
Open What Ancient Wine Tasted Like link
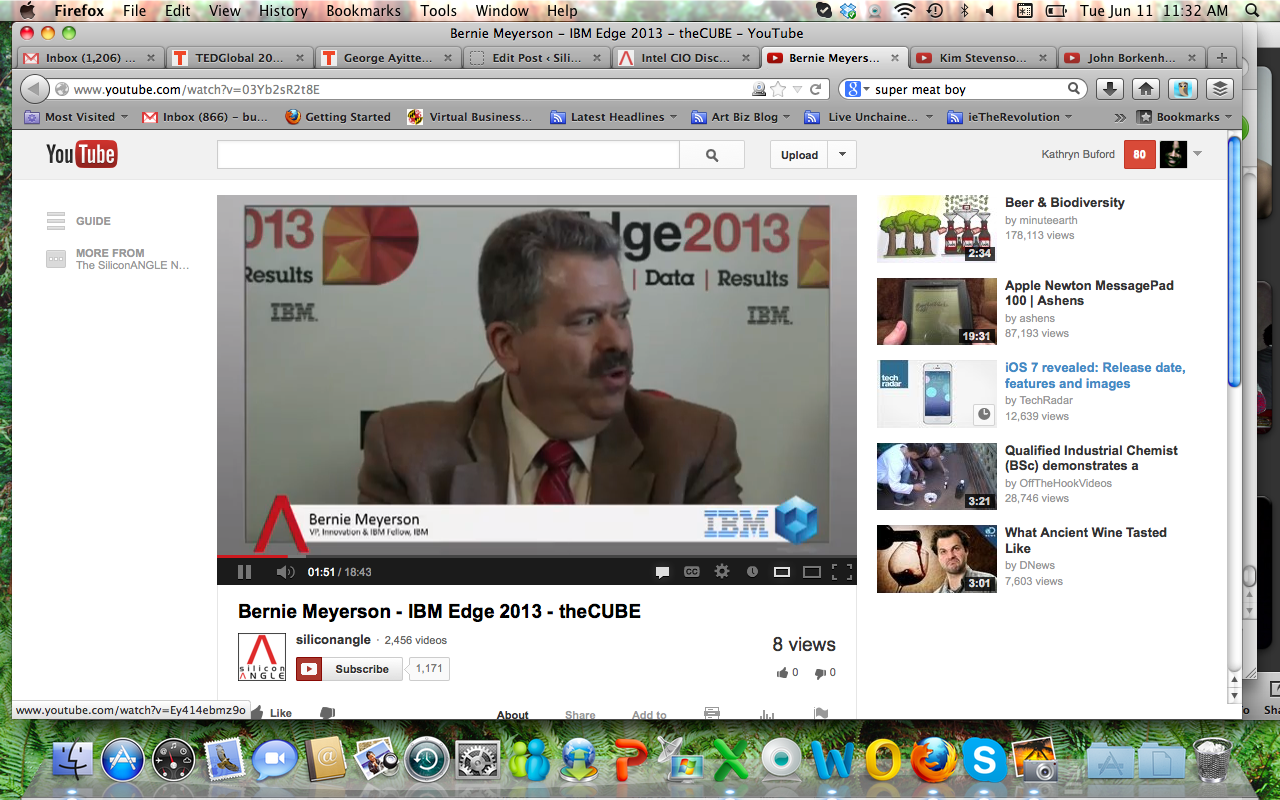tap(1086, 540)
